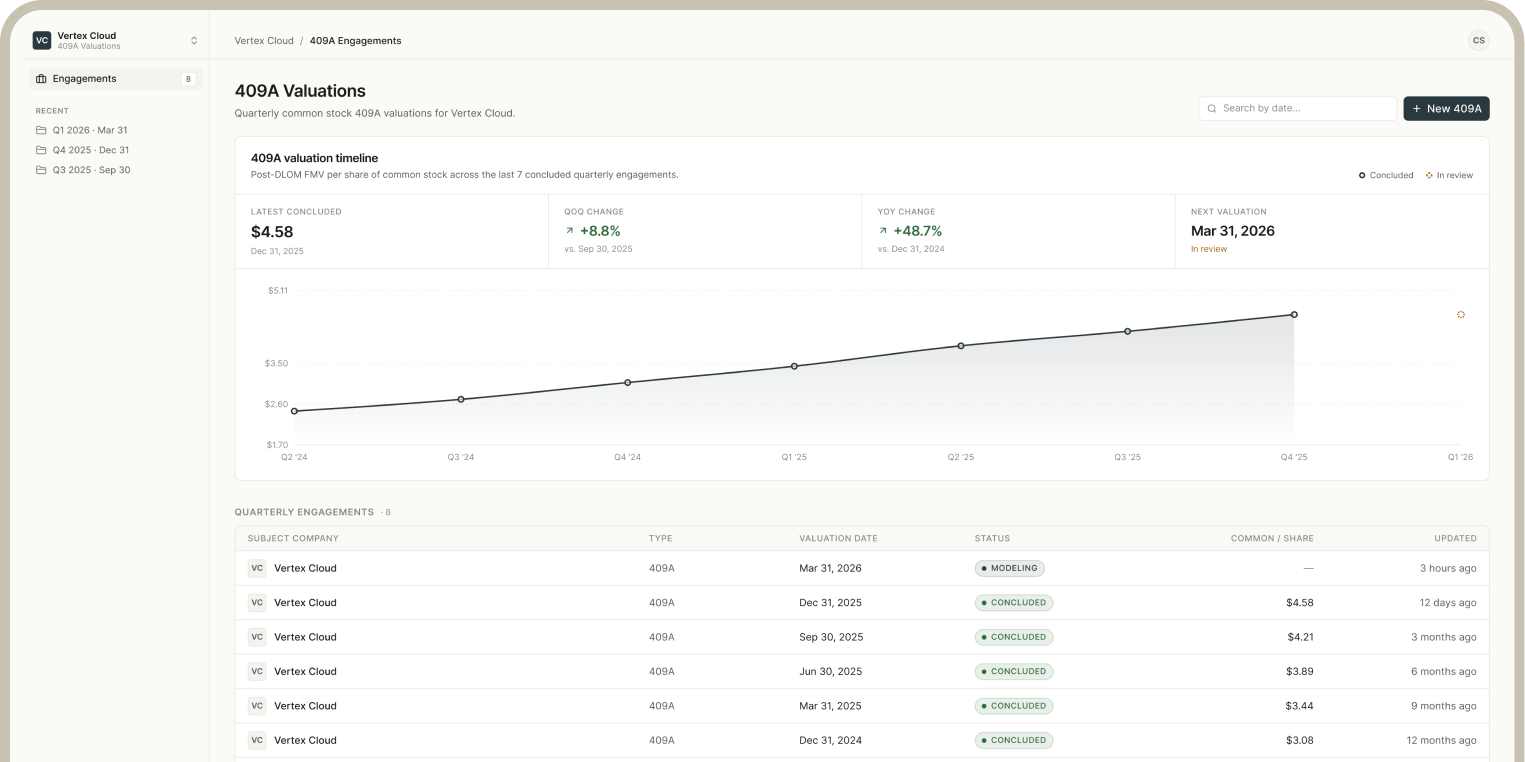Open the Mar 31, 2026 engagement row

pyautogui.click(x=862, y=568)
